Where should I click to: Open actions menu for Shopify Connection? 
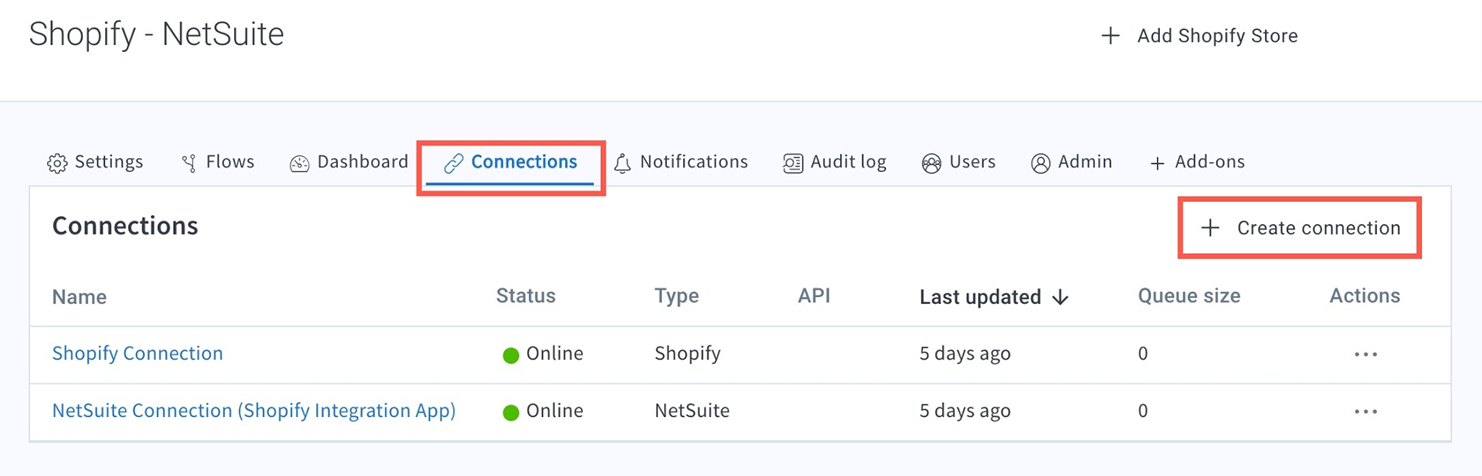click(x=1365, y=354)
